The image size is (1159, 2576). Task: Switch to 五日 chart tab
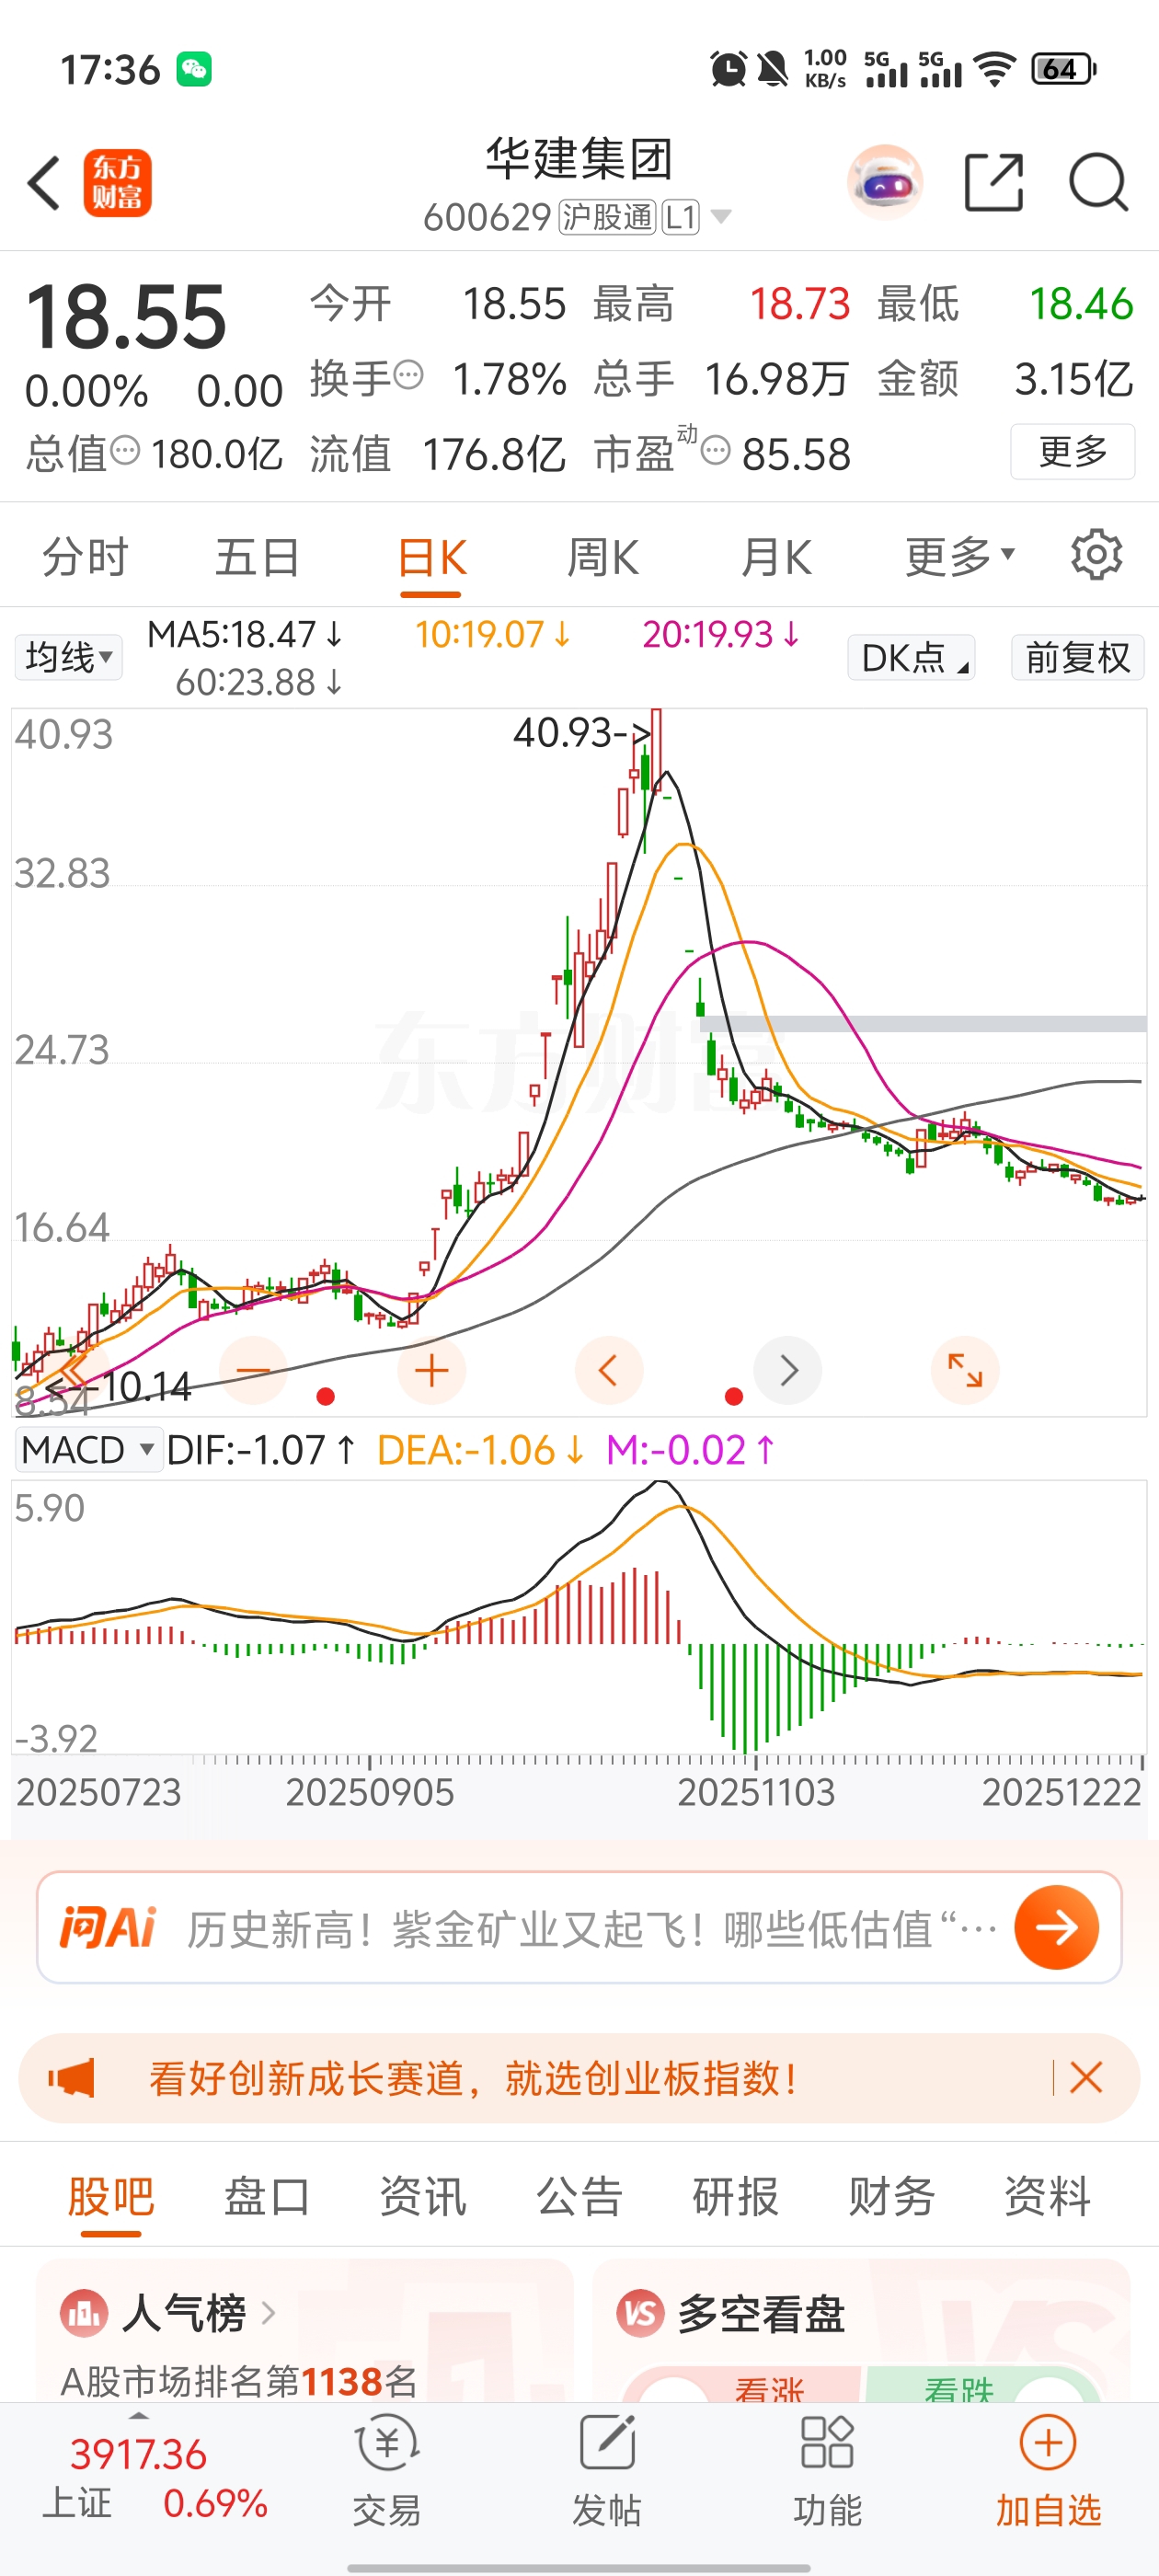[258, 556]
